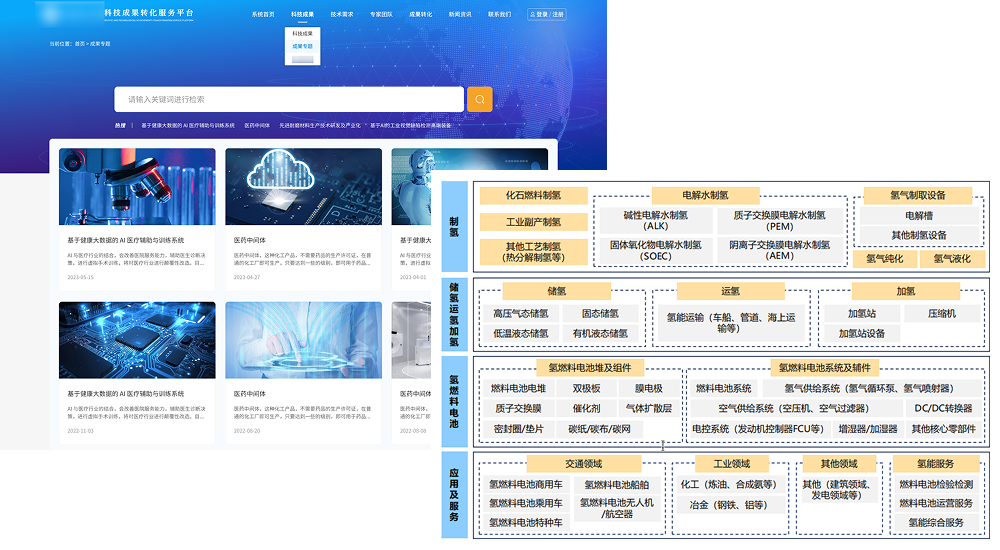Viewport: 1000px width, 550px height.
Task: Click hot search 基于AI的工业视觉缺陷检测高端装备
Action: click(411, 126)
